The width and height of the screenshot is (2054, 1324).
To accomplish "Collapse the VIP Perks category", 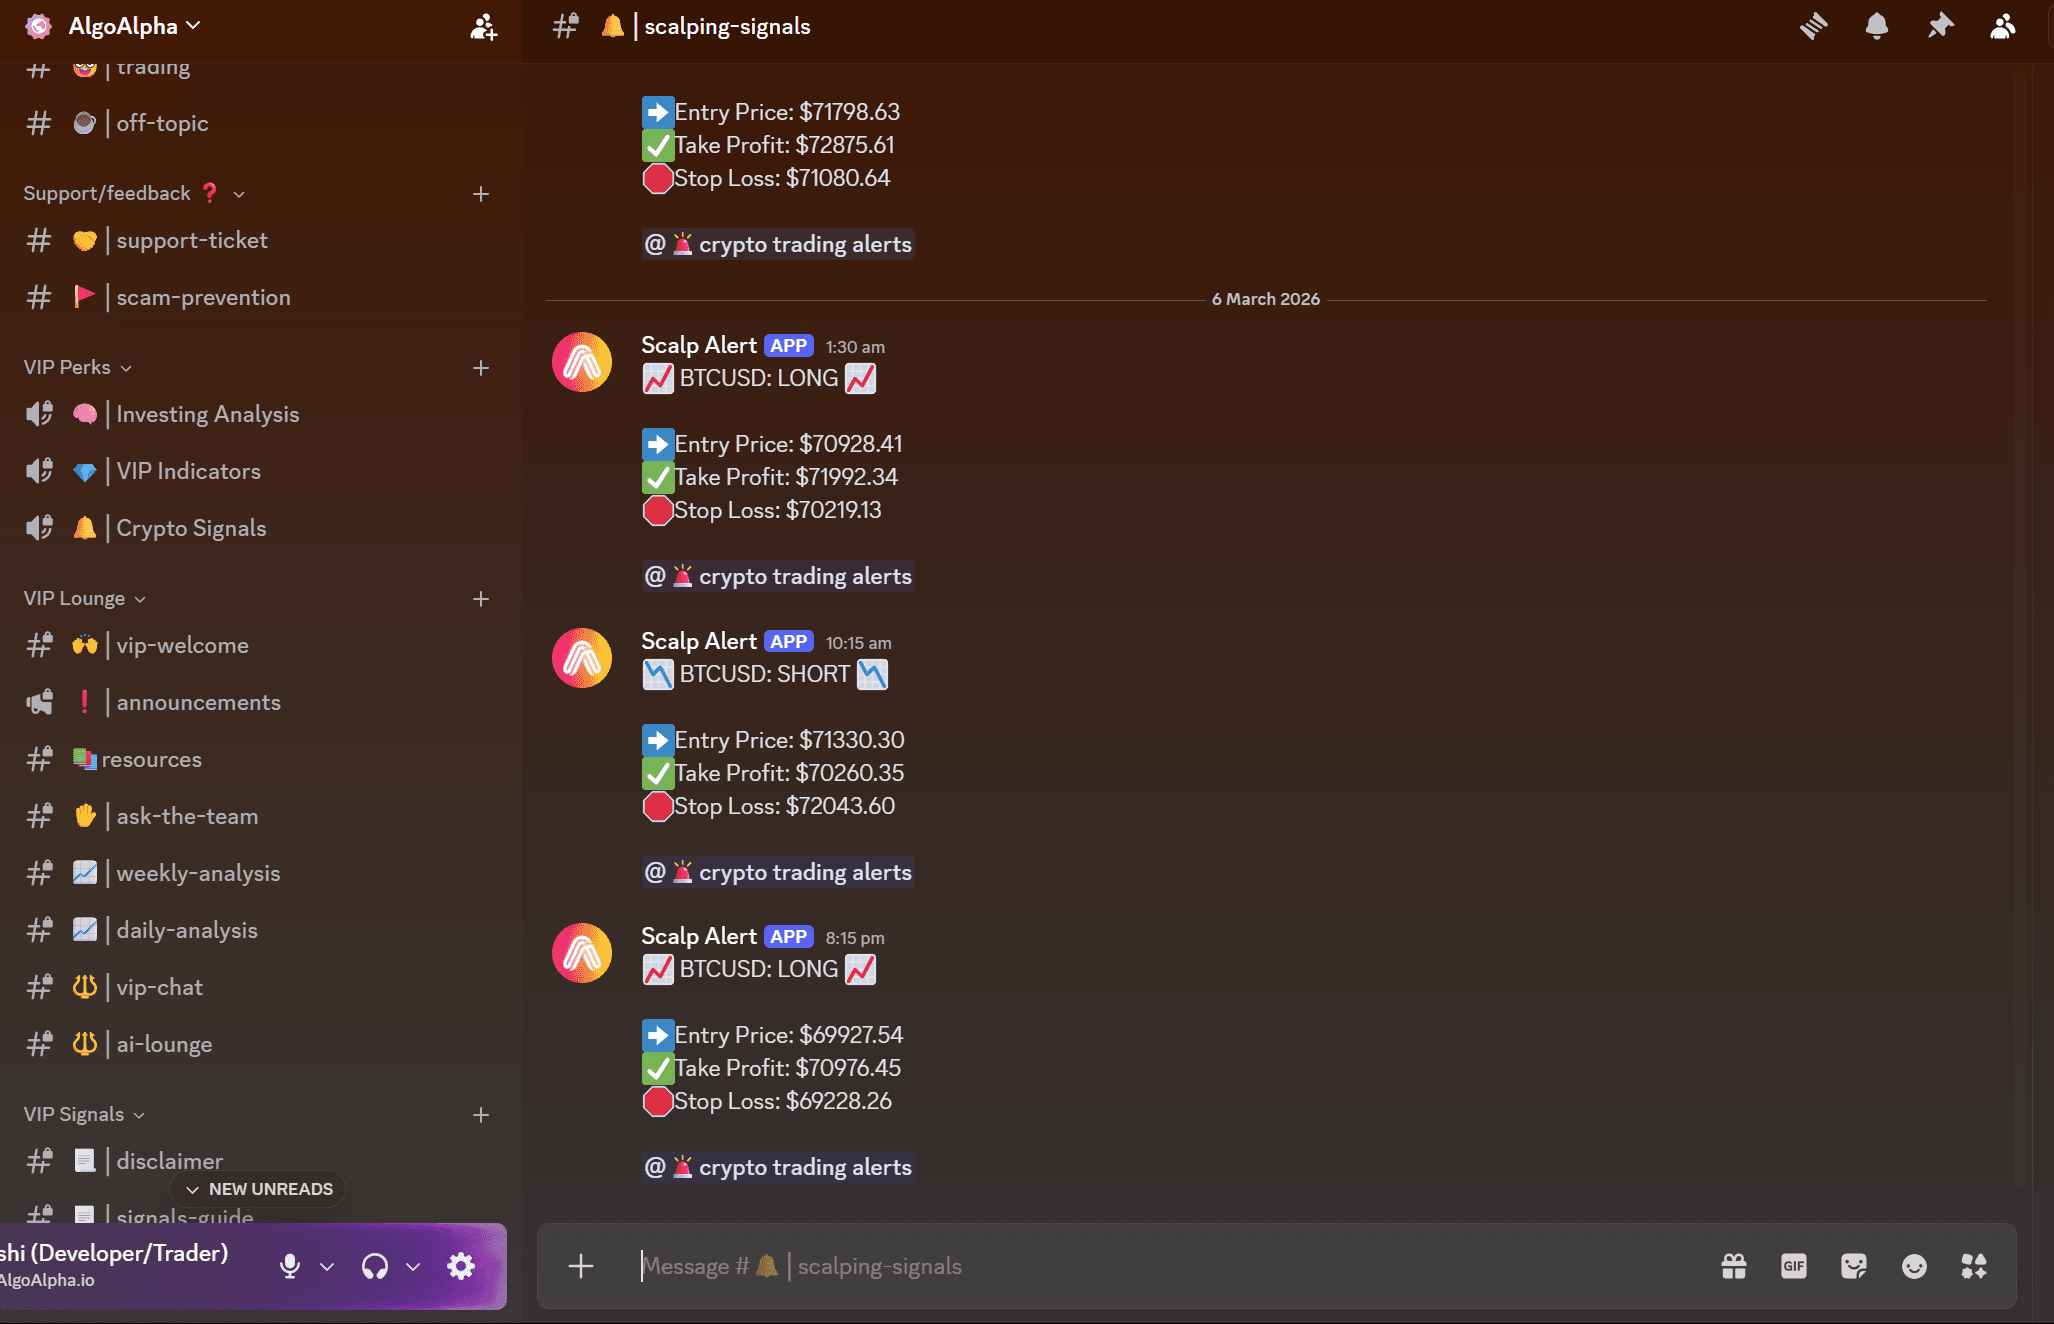I will [78, 367].
